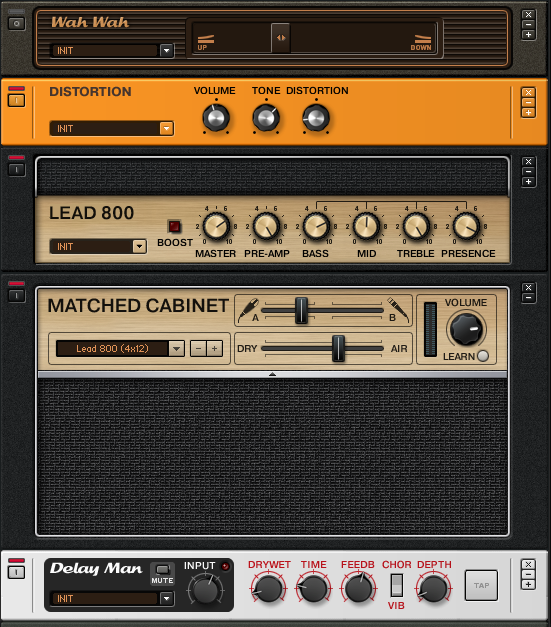Click the Delay Man DEPTH knob

coord(434,588)
